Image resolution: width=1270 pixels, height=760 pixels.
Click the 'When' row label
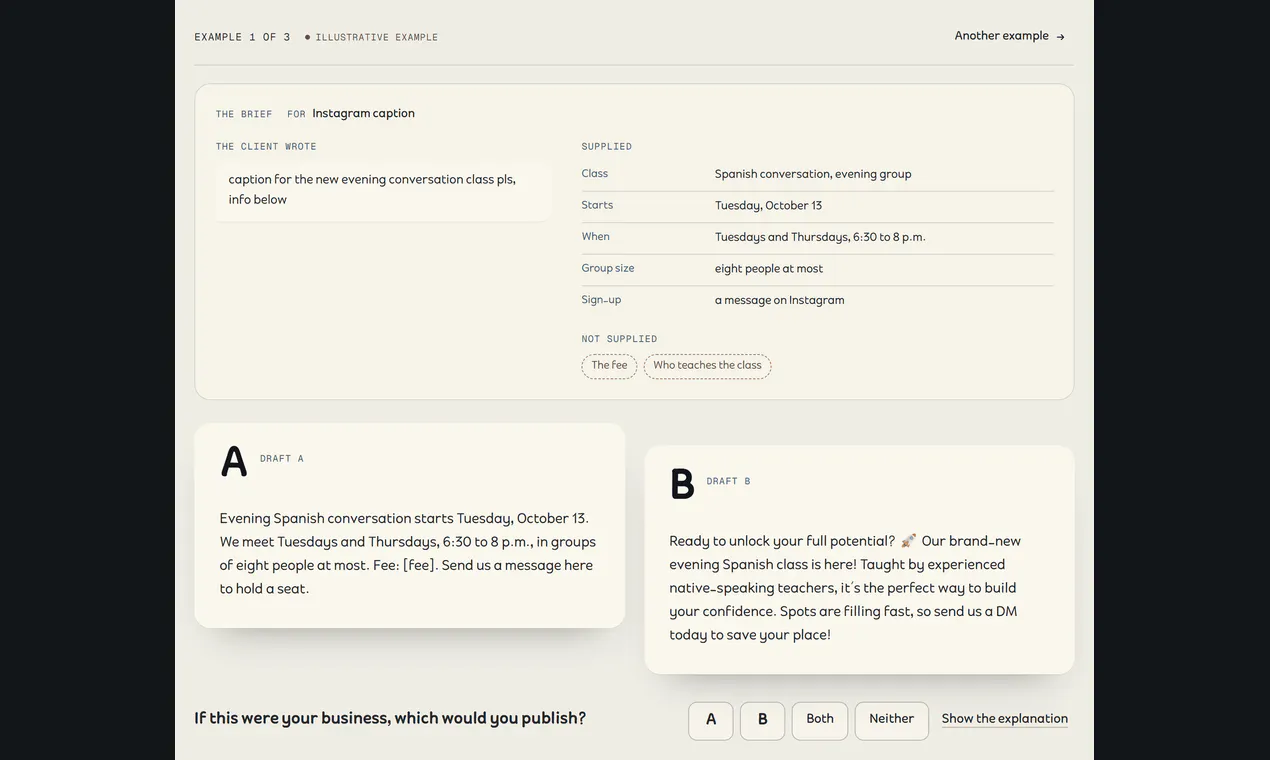(x=595, y=237)
